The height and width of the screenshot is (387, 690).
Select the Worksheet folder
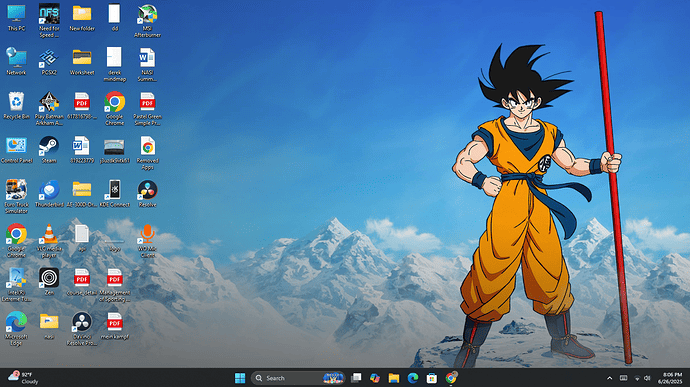pos(82,62)
